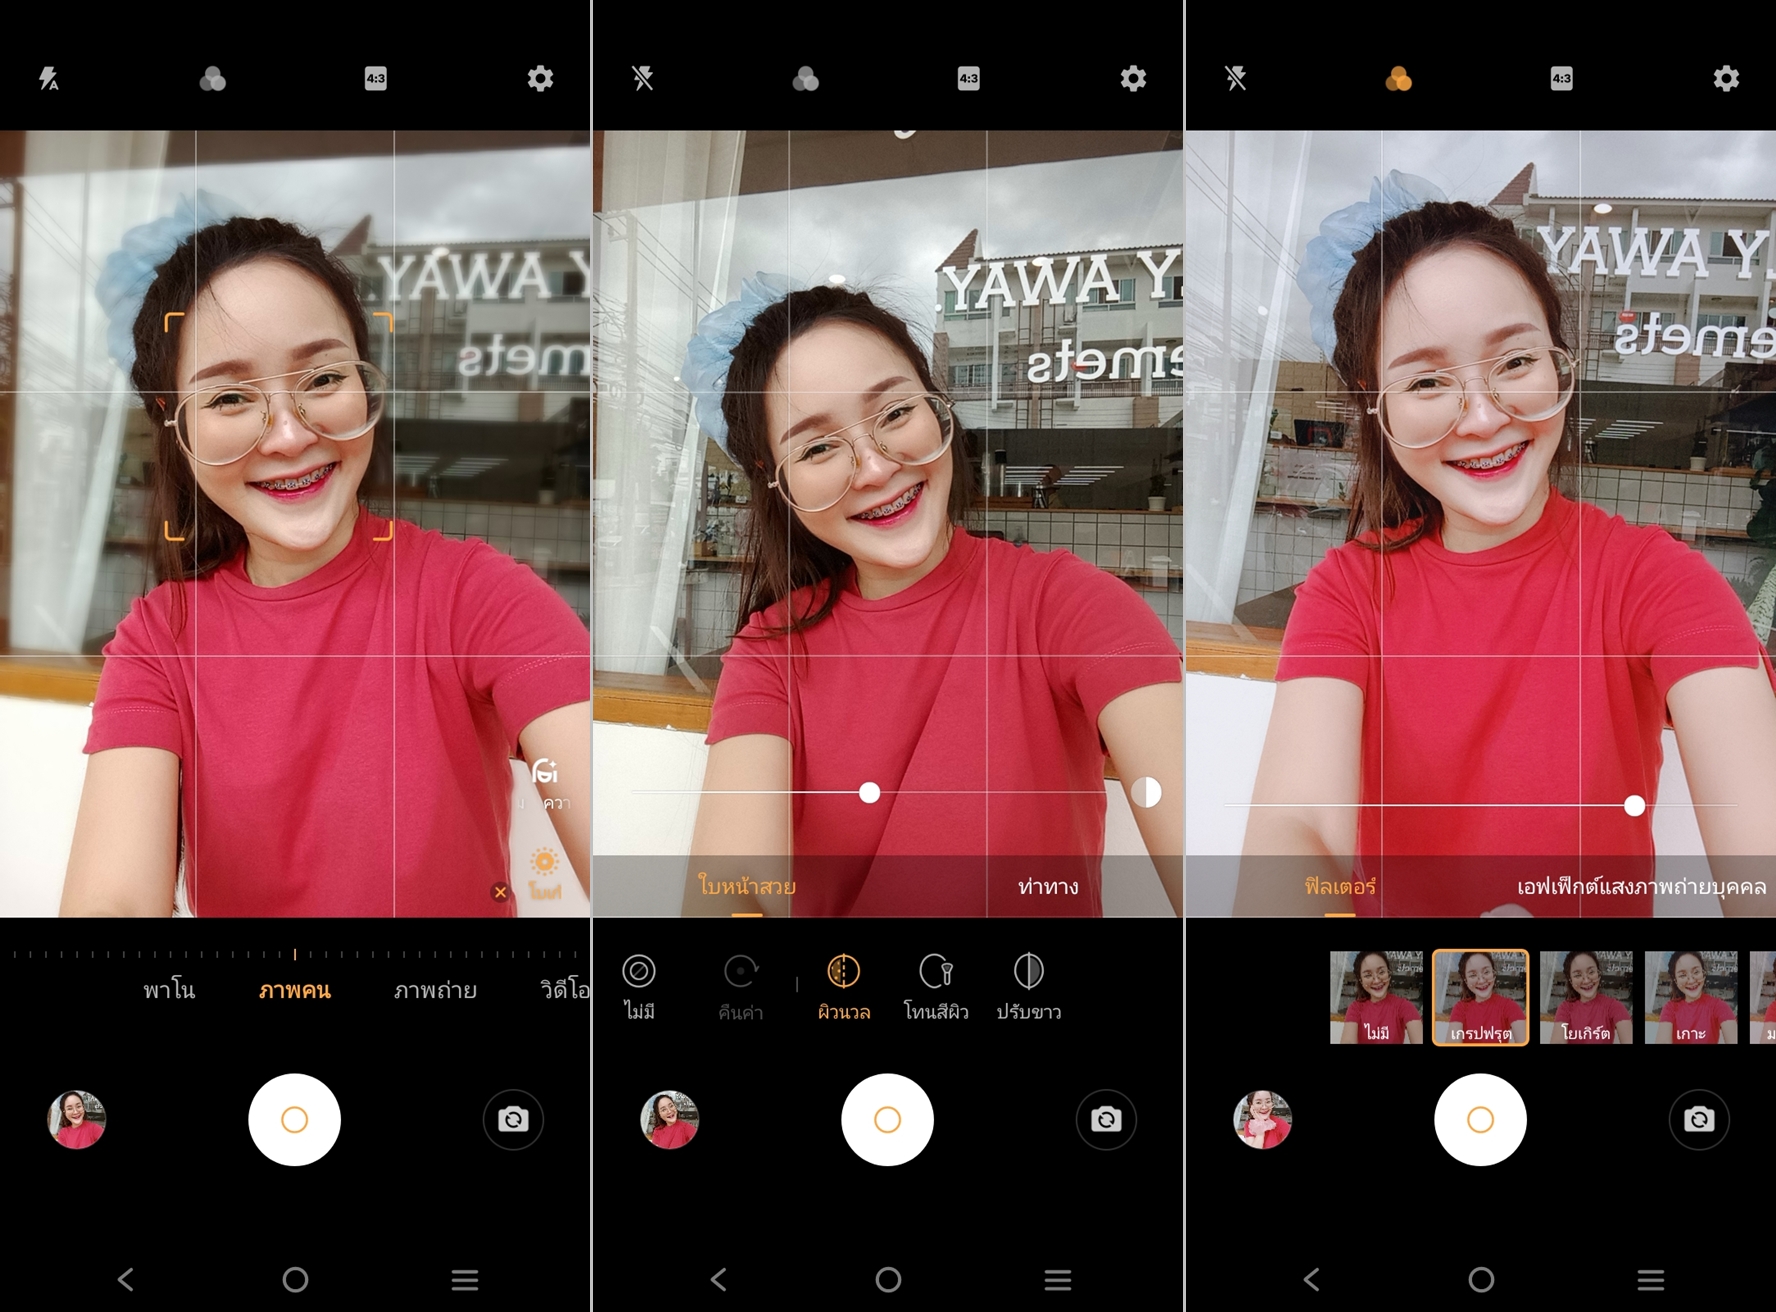The width and height of the screenshot is (1776, 1312).
Task: Change 4:3 aspect ratio in middle screen
Action: [x=969, y=78]
